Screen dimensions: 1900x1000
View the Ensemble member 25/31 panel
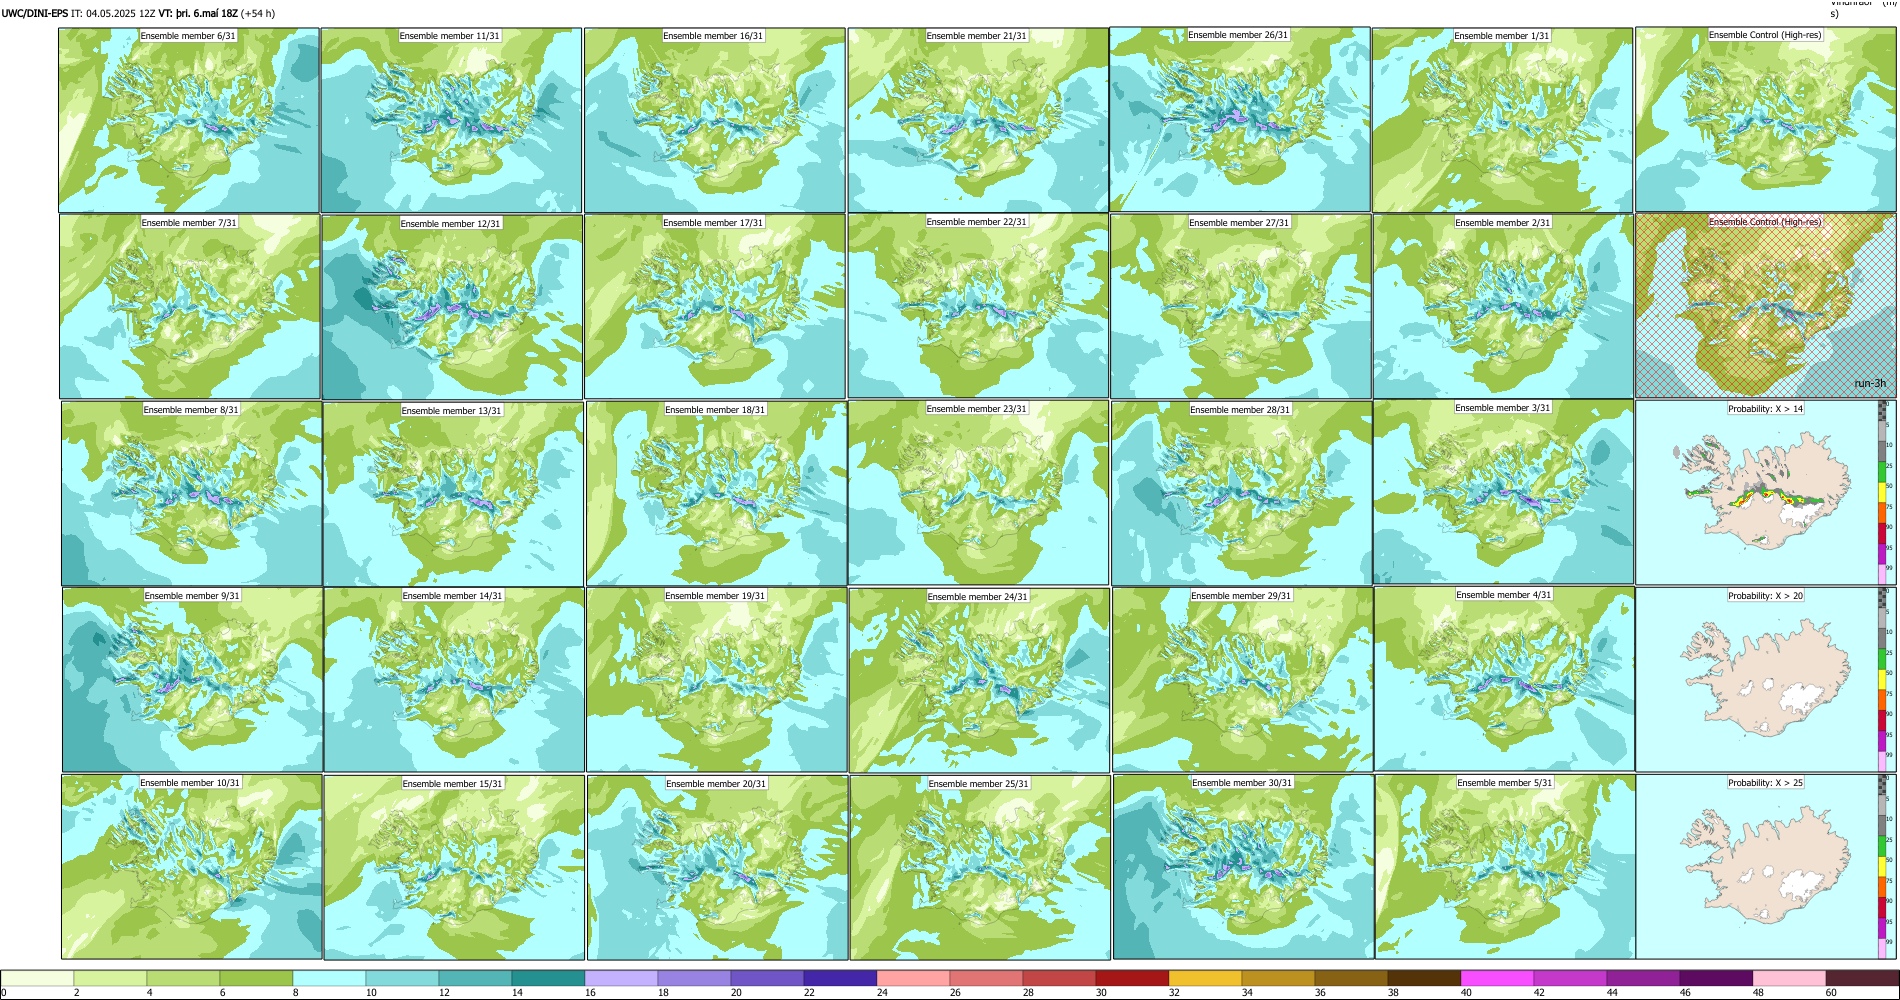(x=980, y=868)
